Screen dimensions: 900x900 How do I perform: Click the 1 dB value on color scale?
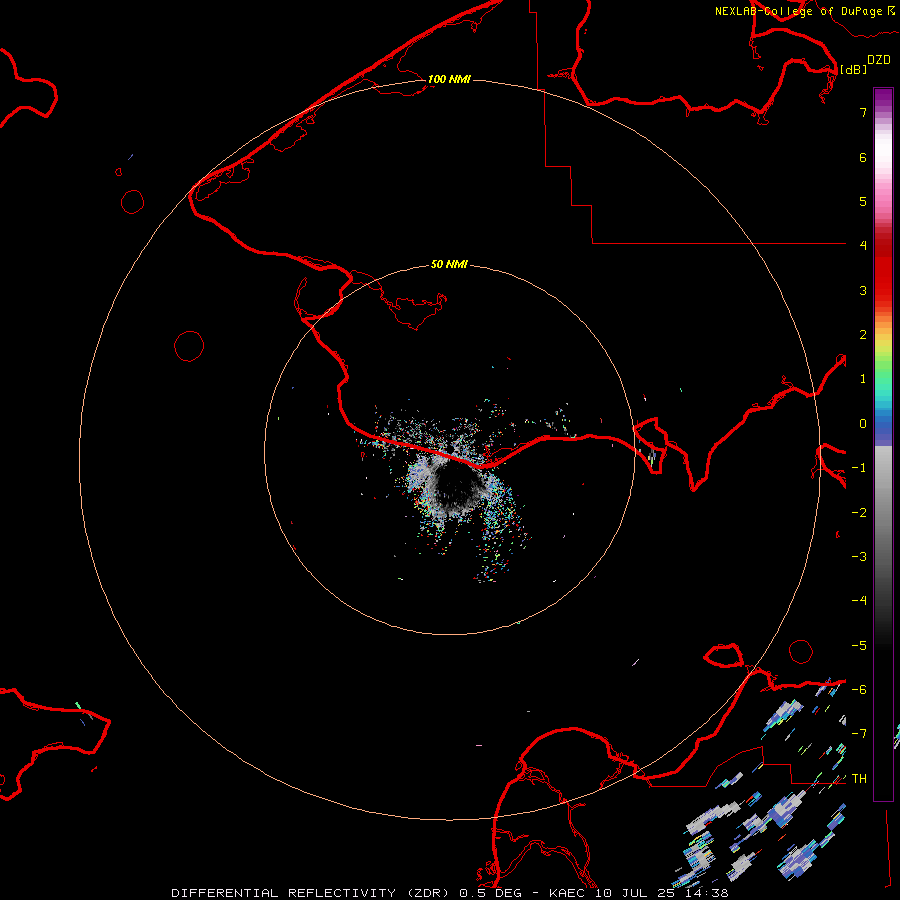pyautogui.click(x=863, y=379)
